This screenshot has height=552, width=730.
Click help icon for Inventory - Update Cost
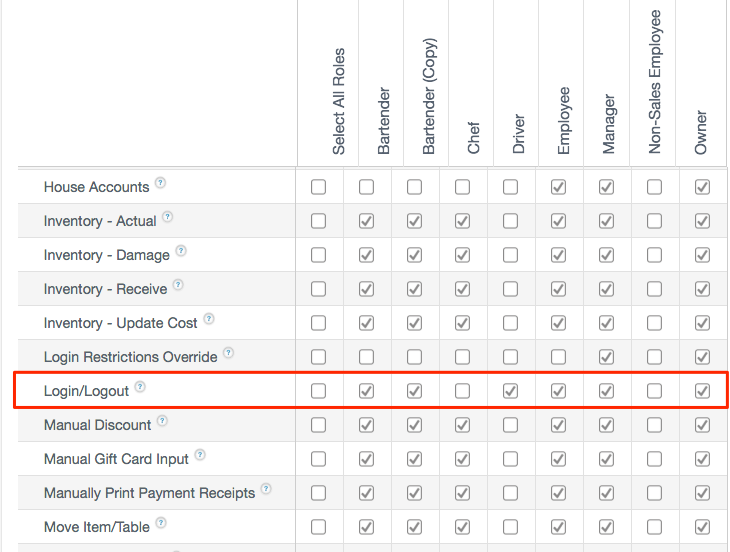209,320
